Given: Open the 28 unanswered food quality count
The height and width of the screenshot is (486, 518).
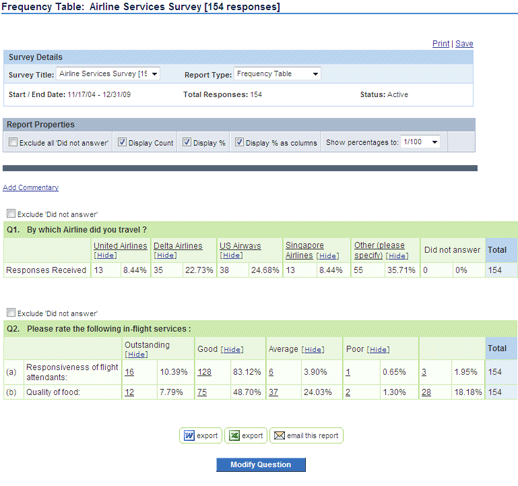Looking at the screenshot, I should click(426, 392).
